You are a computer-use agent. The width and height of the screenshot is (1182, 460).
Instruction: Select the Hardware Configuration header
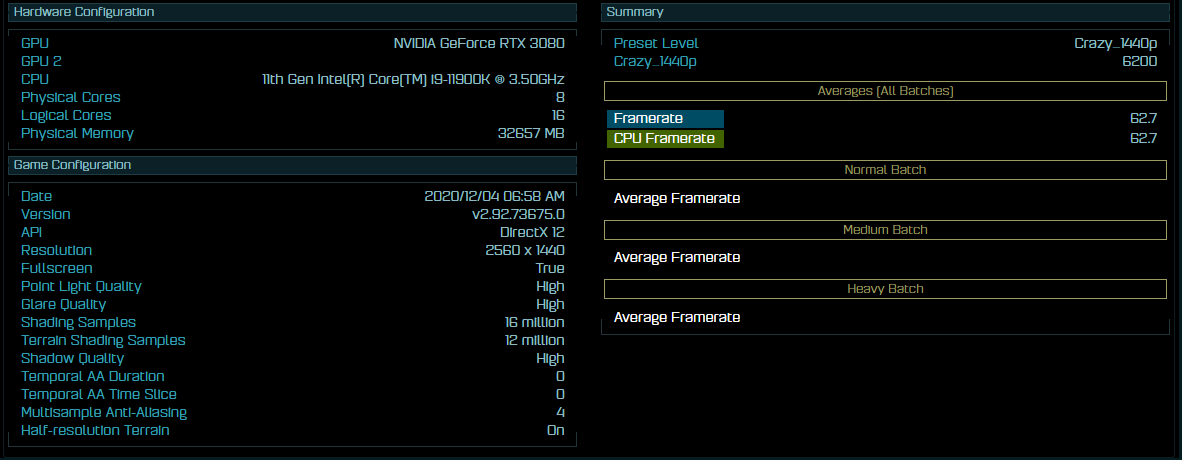tap(292, 12)
